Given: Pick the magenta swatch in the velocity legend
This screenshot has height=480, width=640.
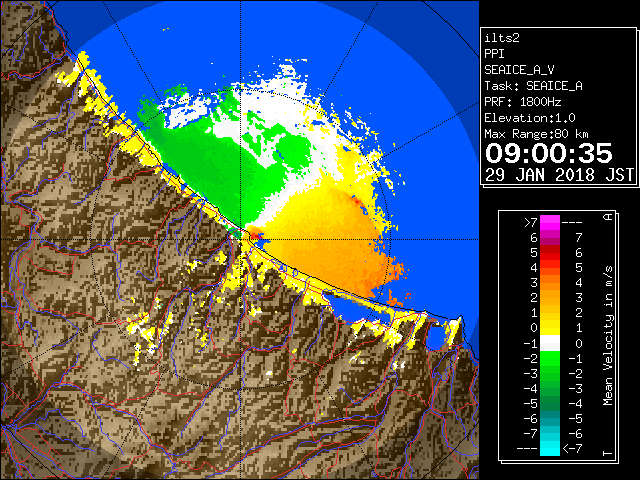Looking at the screenshot, I should pos(550,223).
